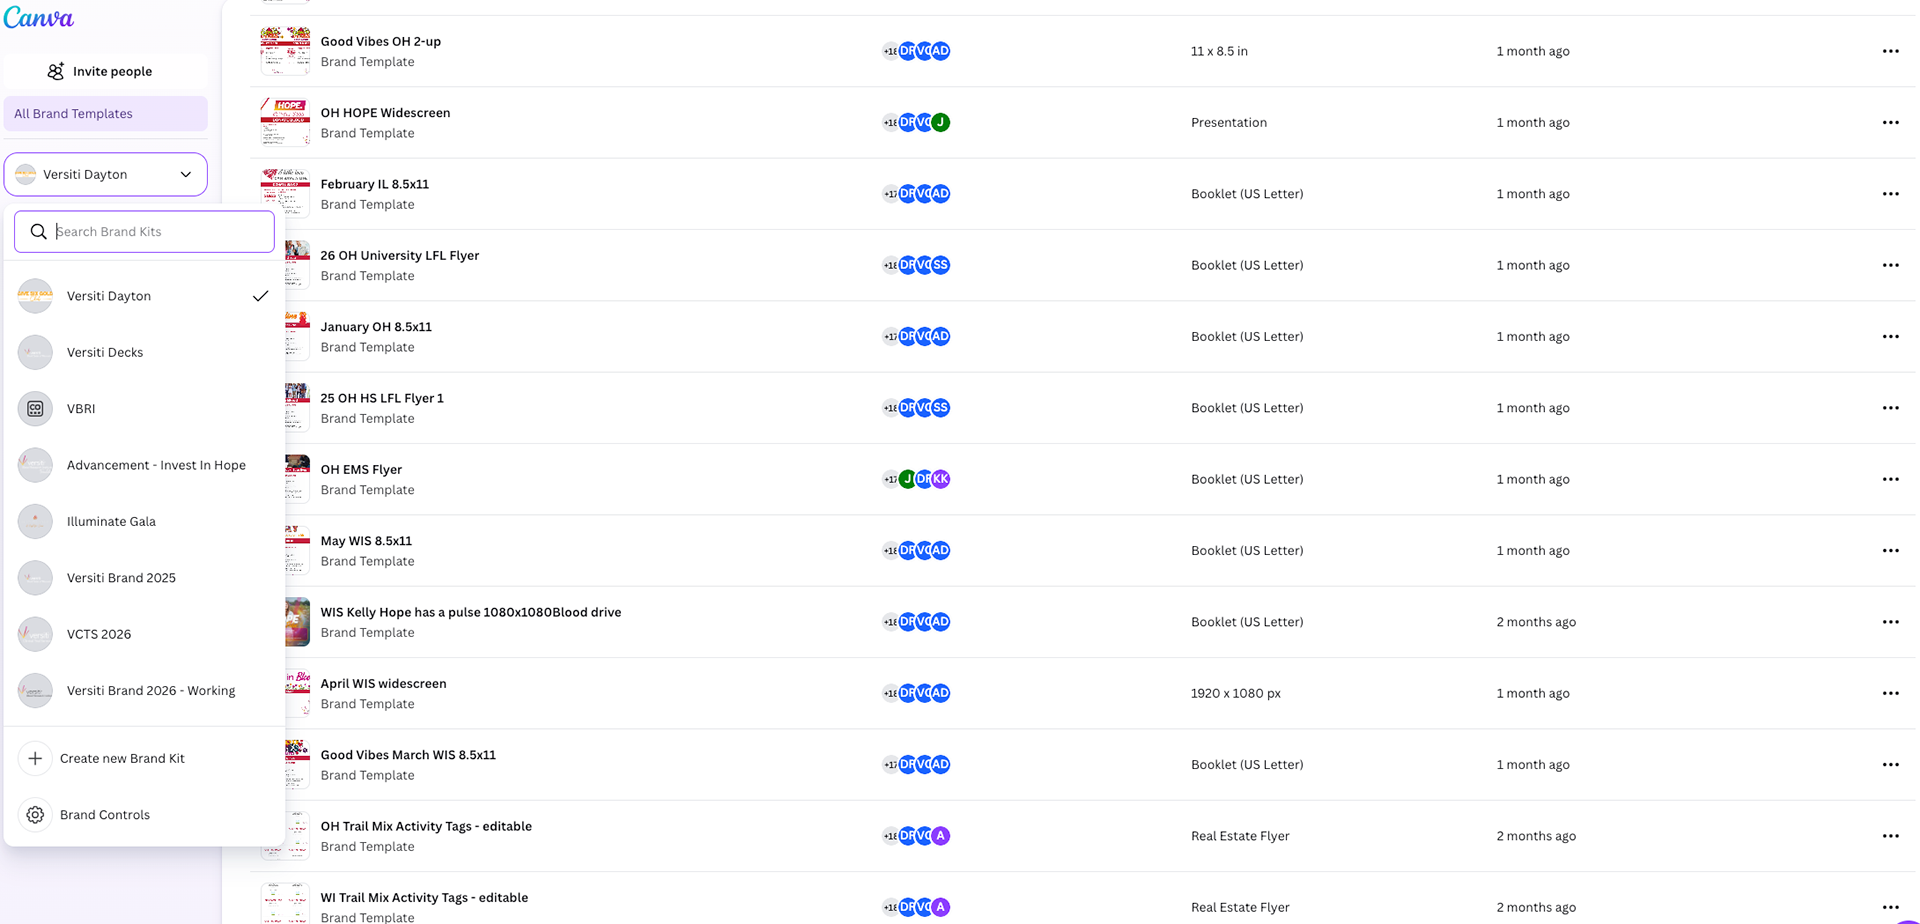Switch to the VBRI brand kit
1920x924 pixels.
(144, 408)
